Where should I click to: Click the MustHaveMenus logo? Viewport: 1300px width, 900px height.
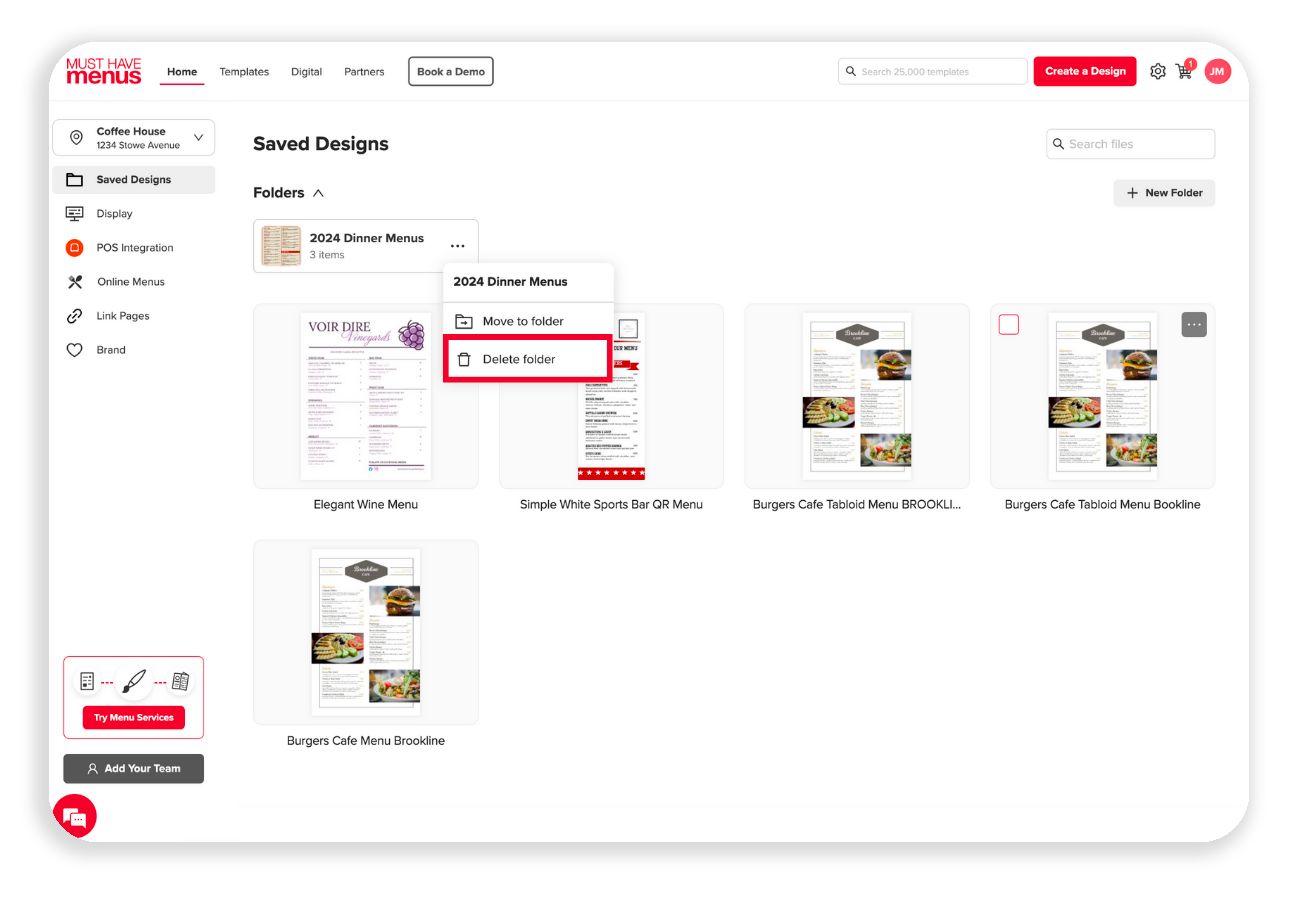coord(104,71)
